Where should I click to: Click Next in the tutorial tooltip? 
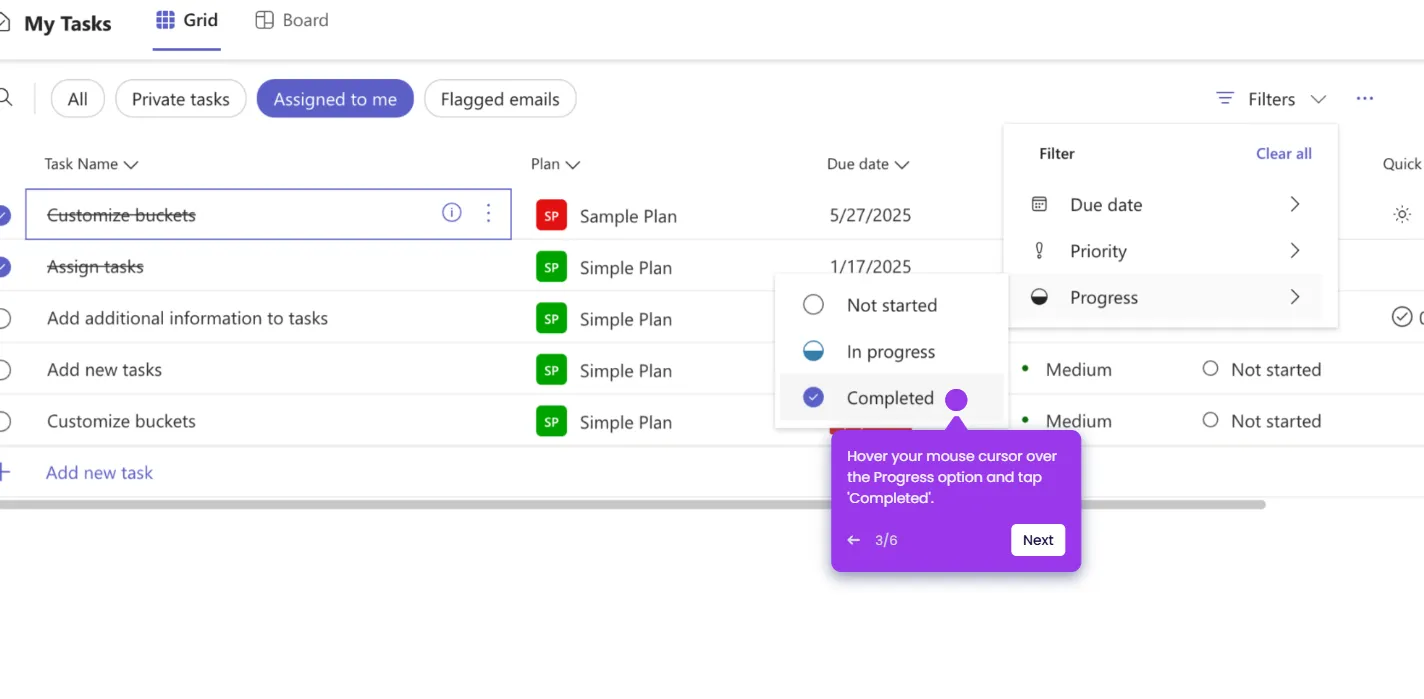[1038, 540]
